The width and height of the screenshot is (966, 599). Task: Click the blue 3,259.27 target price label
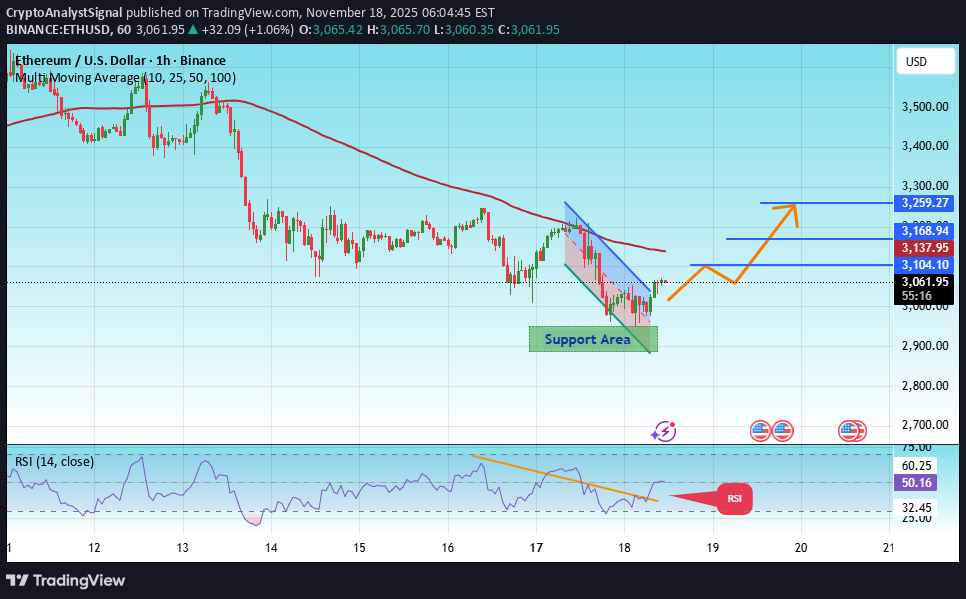point(922,203)
